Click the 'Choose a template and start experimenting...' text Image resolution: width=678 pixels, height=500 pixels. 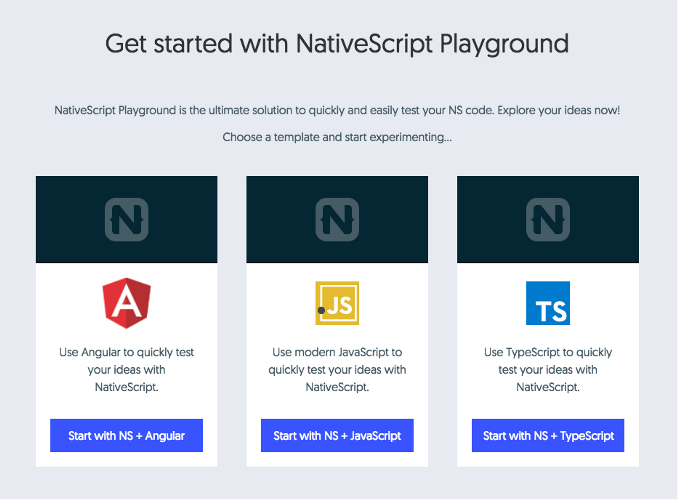(x=337, y=137)
